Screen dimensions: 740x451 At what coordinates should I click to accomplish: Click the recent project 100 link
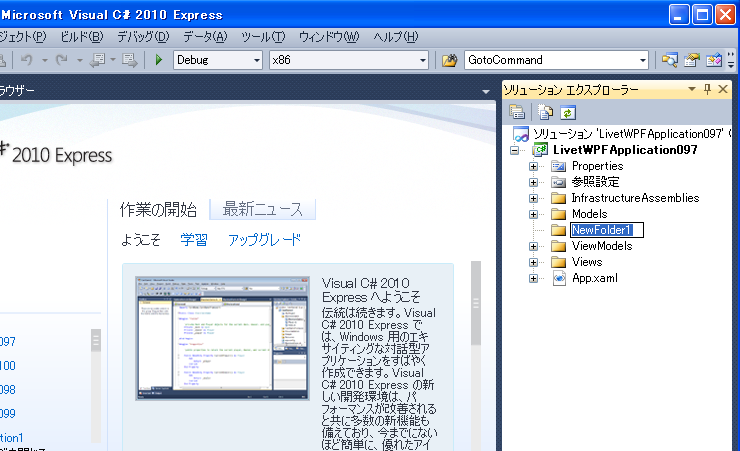(x=8, y=366)
